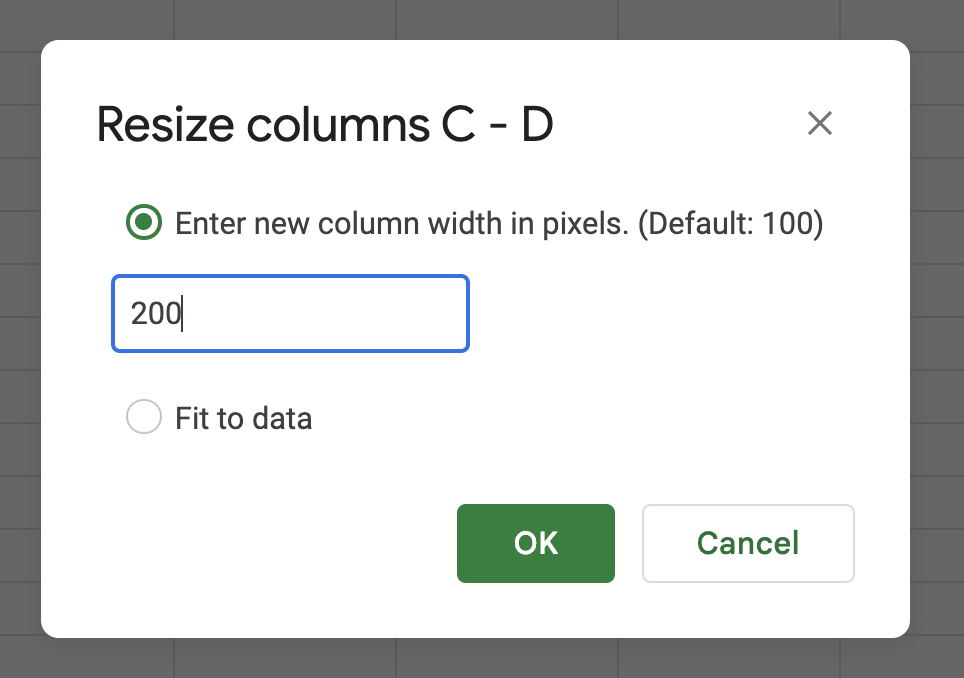Click the 'Resize columns C - D' title
The width and height of the screenshot is (964, 678).
coord(325,125)
